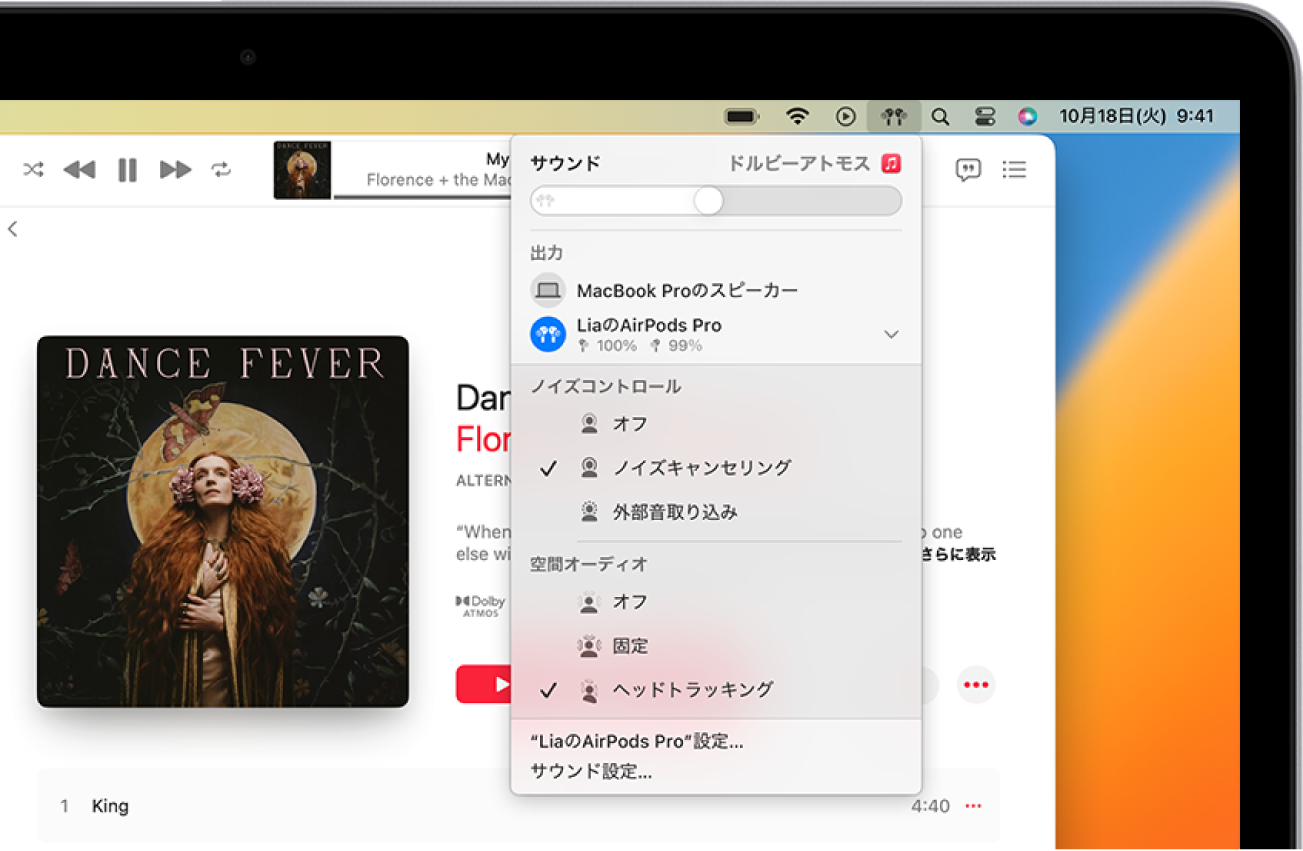Image resolution: width=1303 pixels, height=851 pixels.
Task: Enable shuffle playback in Music
Action: pyautogui.click(x=32, y=169)
